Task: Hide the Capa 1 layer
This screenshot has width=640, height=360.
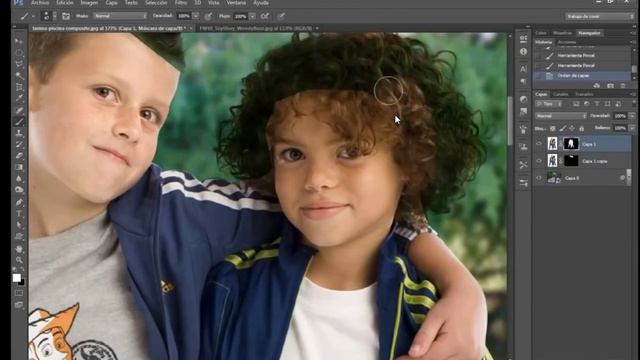Action: [539, 144]
